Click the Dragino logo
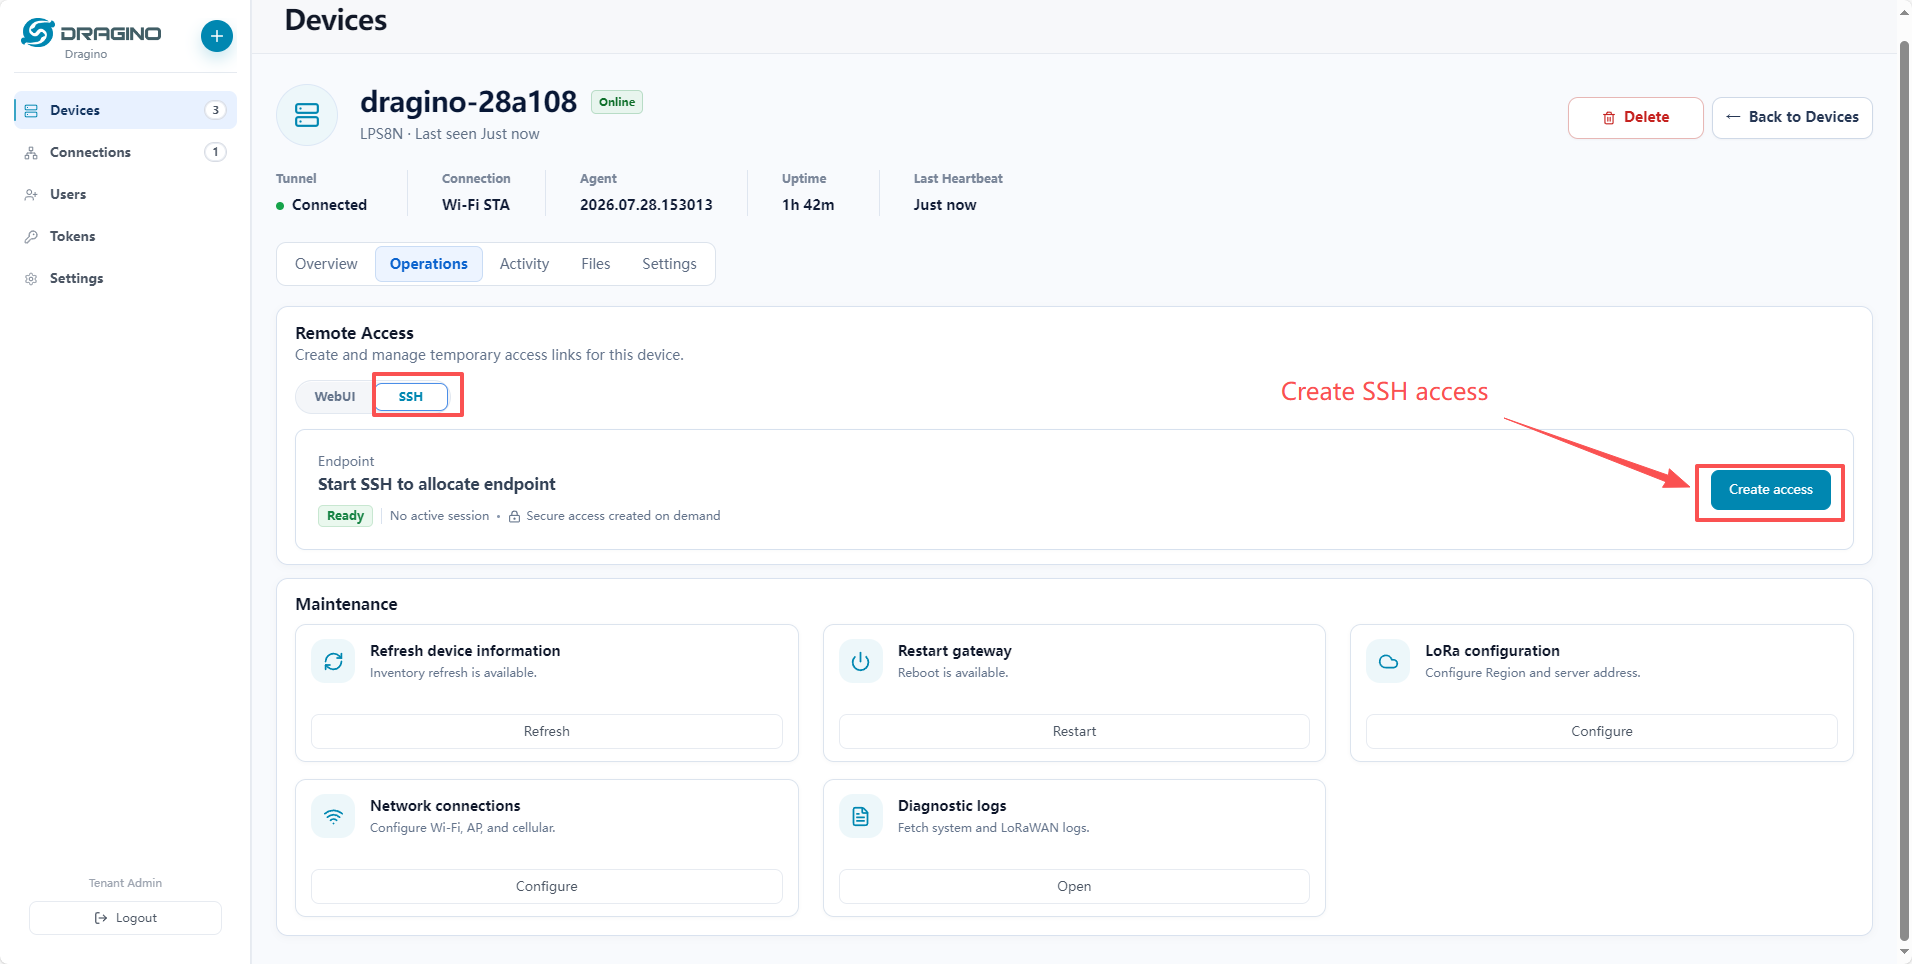The width and height of the screenshot is (1912, 964). click(91, 33)
